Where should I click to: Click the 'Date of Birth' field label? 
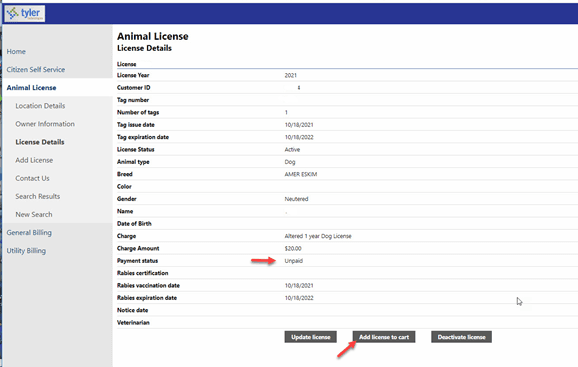click(134, 224)
